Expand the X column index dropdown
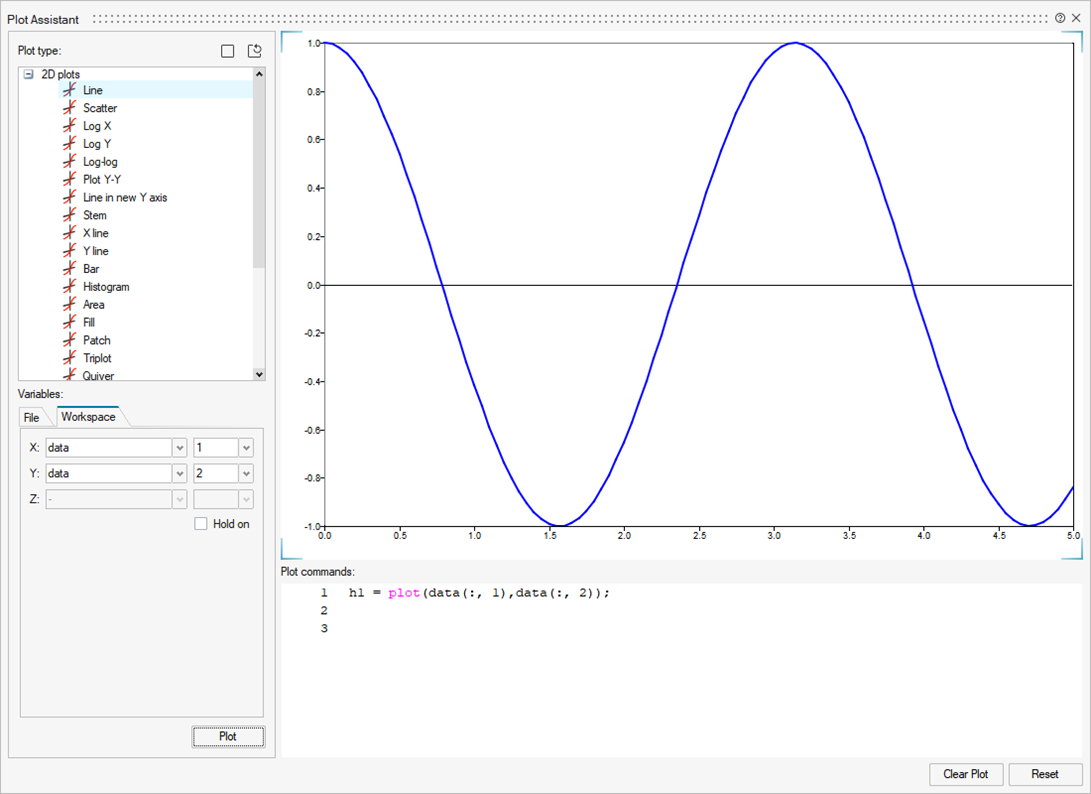This screenshot has height=794, width=1091. coord(246,448)
